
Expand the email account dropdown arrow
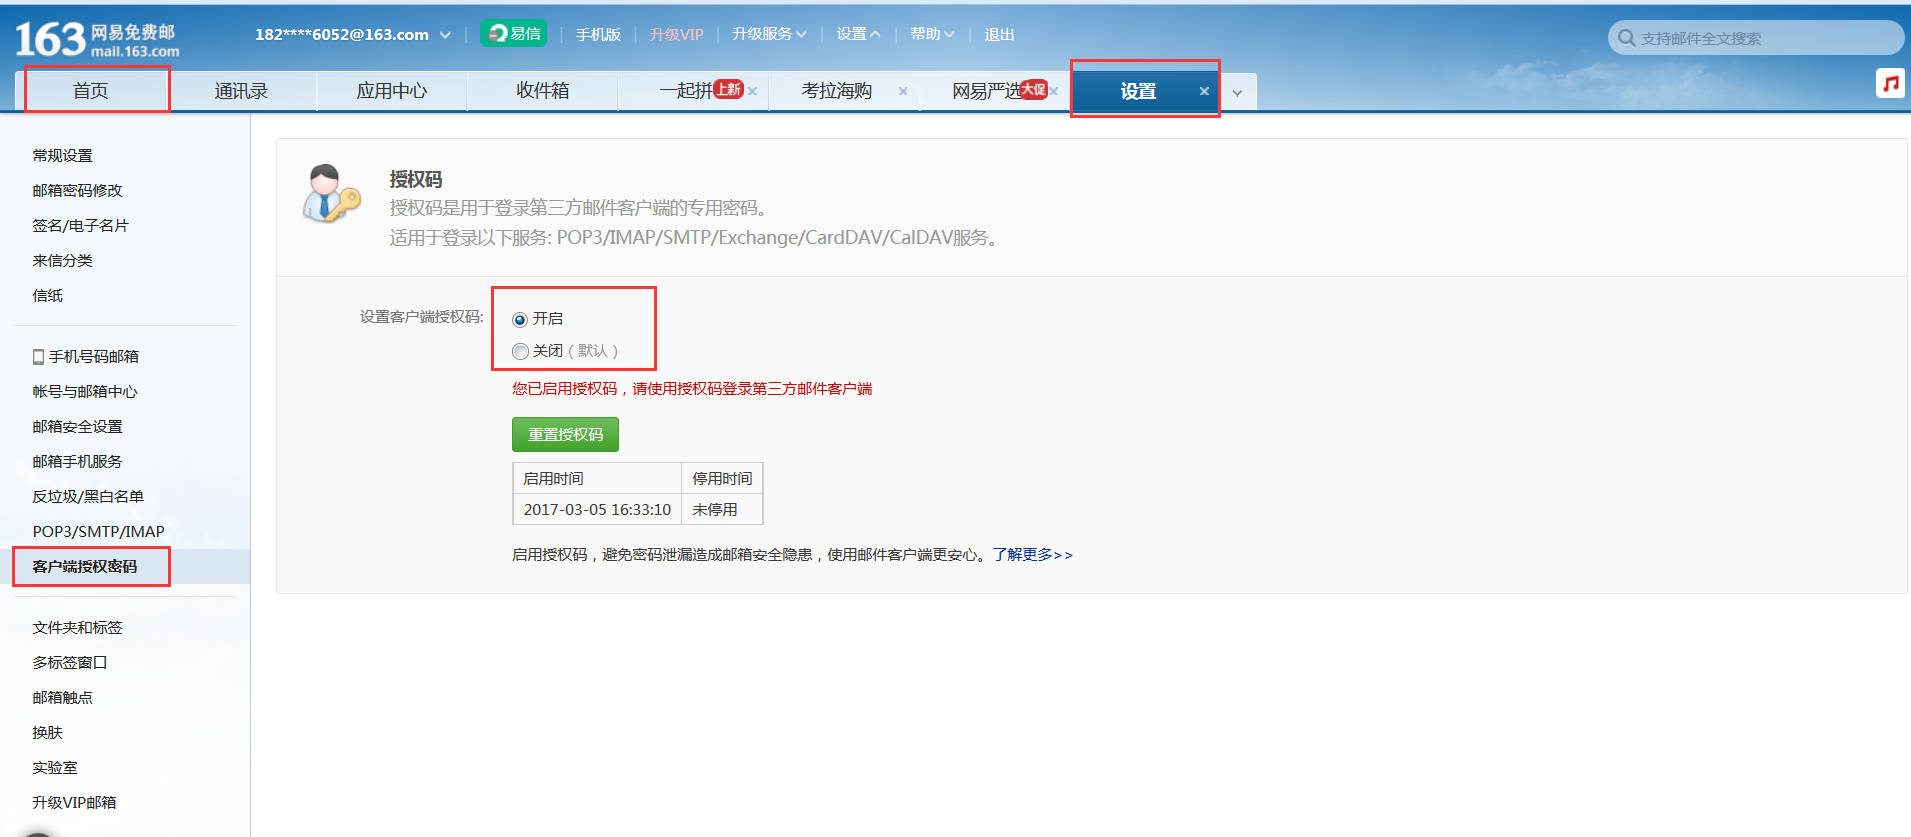point(445,35)
